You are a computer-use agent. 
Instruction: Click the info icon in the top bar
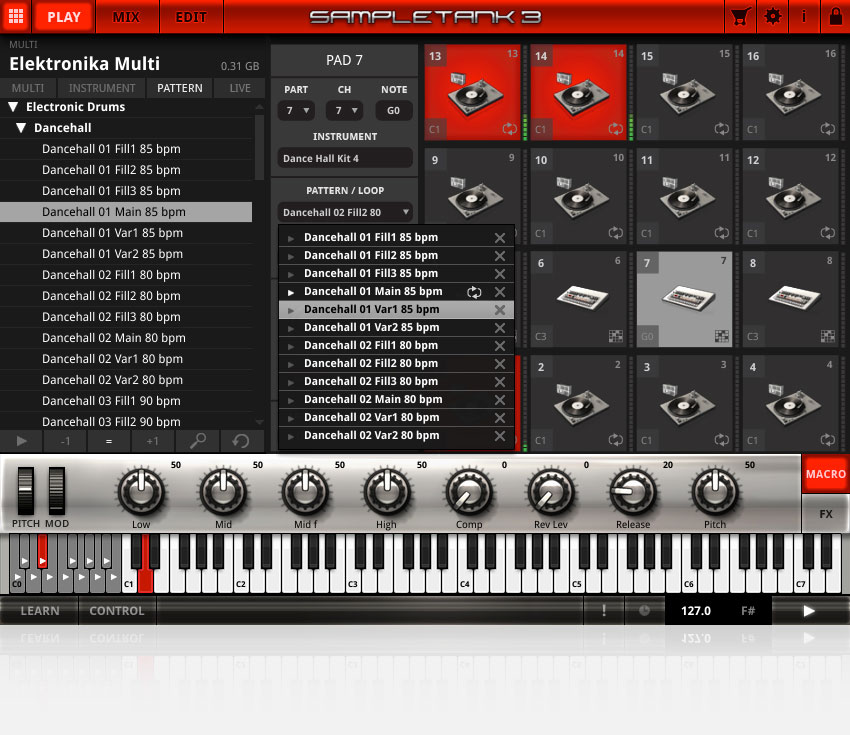[805, 16]
